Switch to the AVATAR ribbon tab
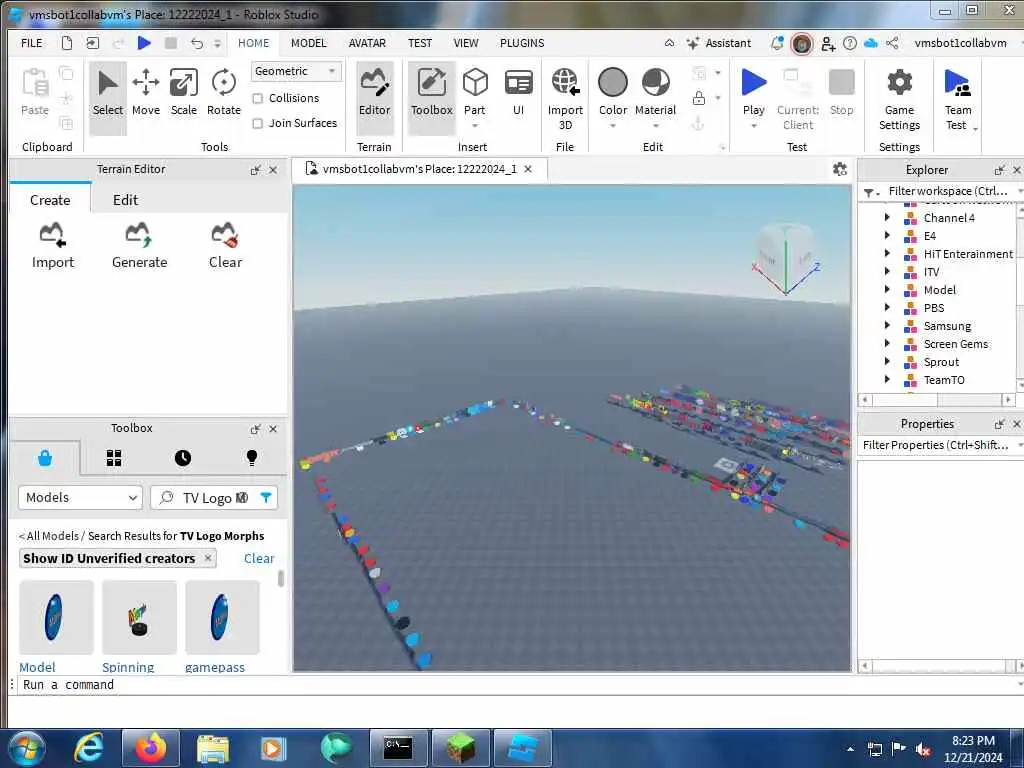The image size is (1024, 768). tap(367, 43)
